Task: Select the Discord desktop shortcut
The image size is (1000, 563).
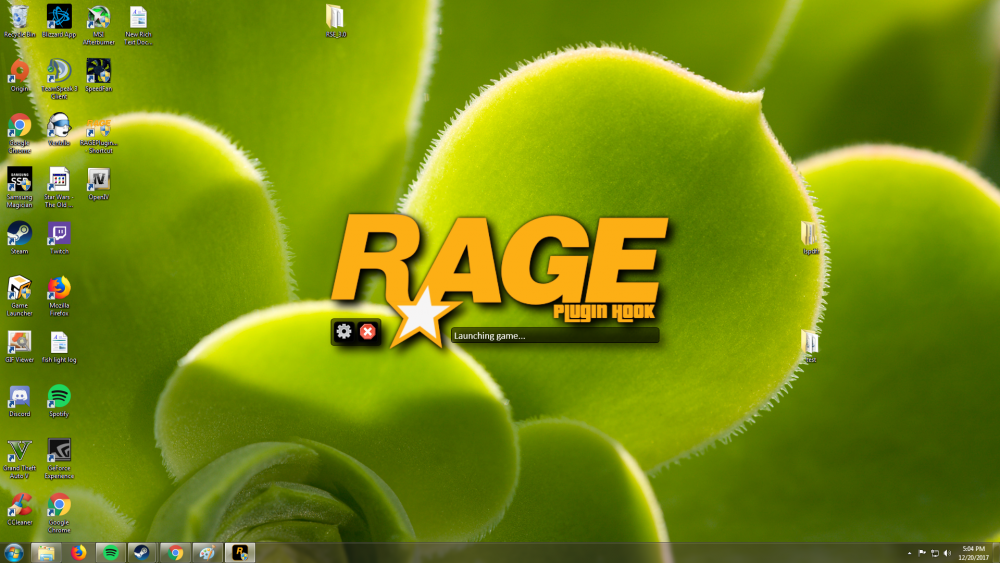Action: pos(20,400)
